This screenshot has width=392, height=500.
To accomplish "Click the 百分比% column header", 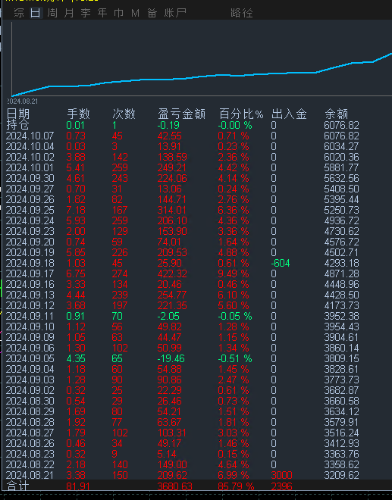I will pos(241,114).
